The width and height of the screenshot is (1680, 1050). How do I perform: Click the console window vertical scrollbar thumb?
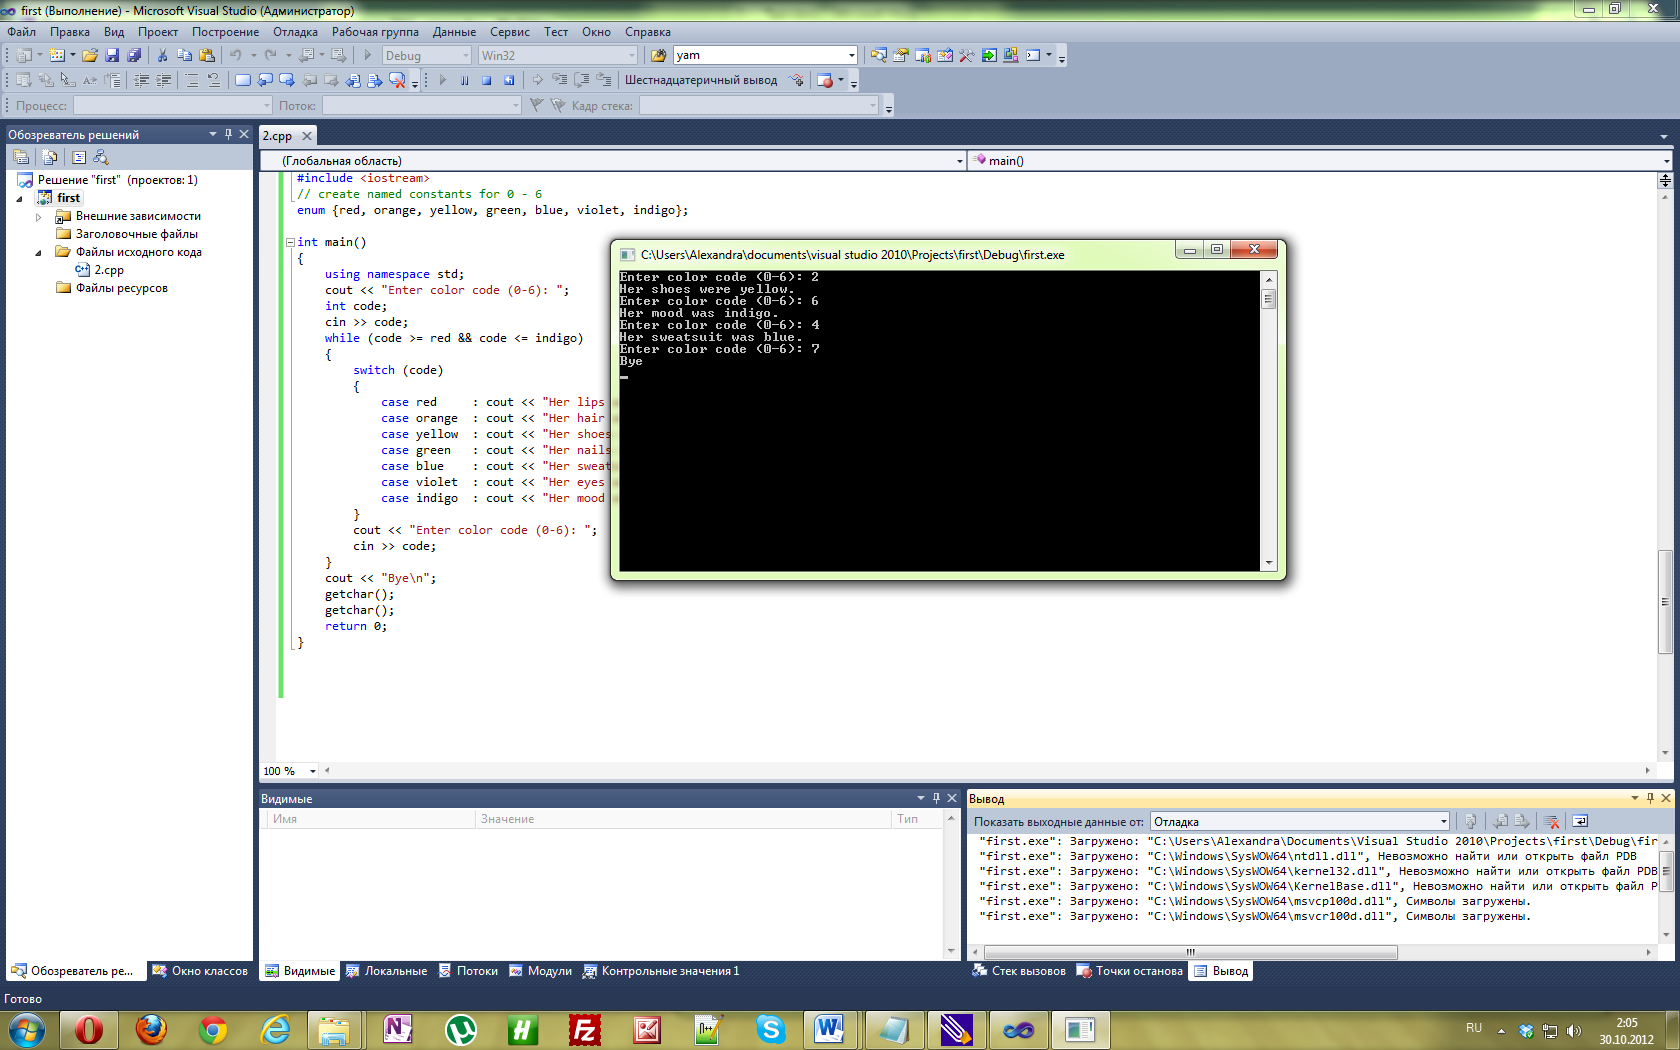(1268, 299)
